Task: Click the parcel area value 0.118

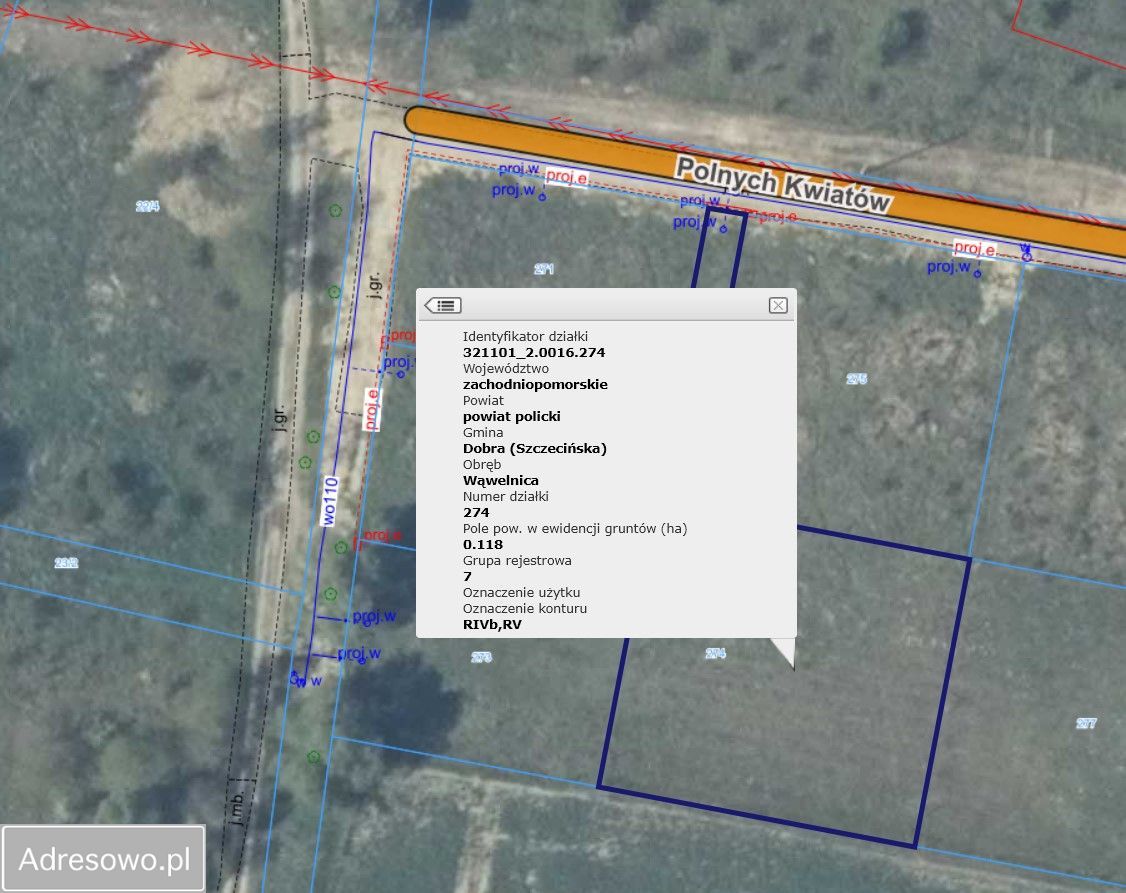Action: [483, 544]
